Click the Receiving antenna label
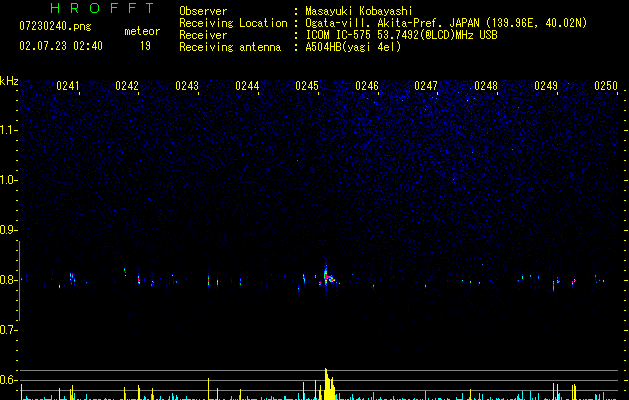Viewport: 629px width, 400px height. [x=230, y=47]
